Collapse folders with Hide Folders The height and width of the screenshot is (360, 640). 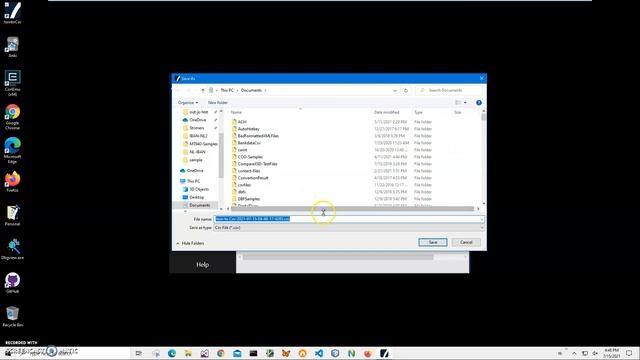coord(190,243)
